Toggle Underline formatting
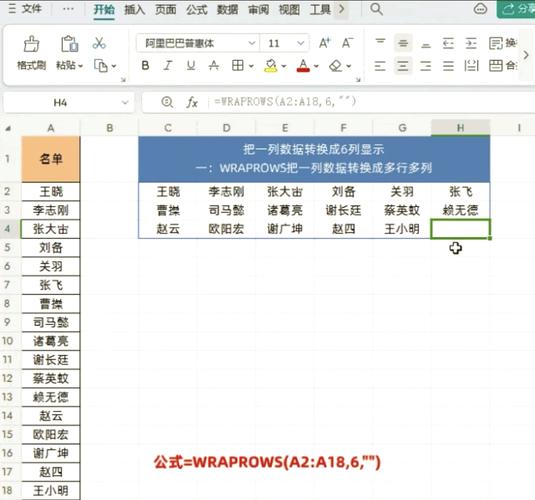 click(191, 66)
